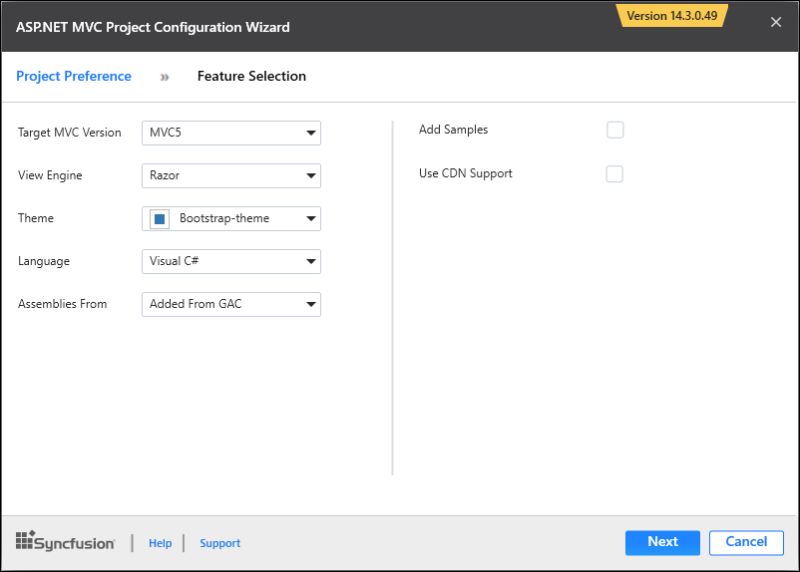Click the Add Samples label
Screen dimensions: 800x572
click(453, 130)
